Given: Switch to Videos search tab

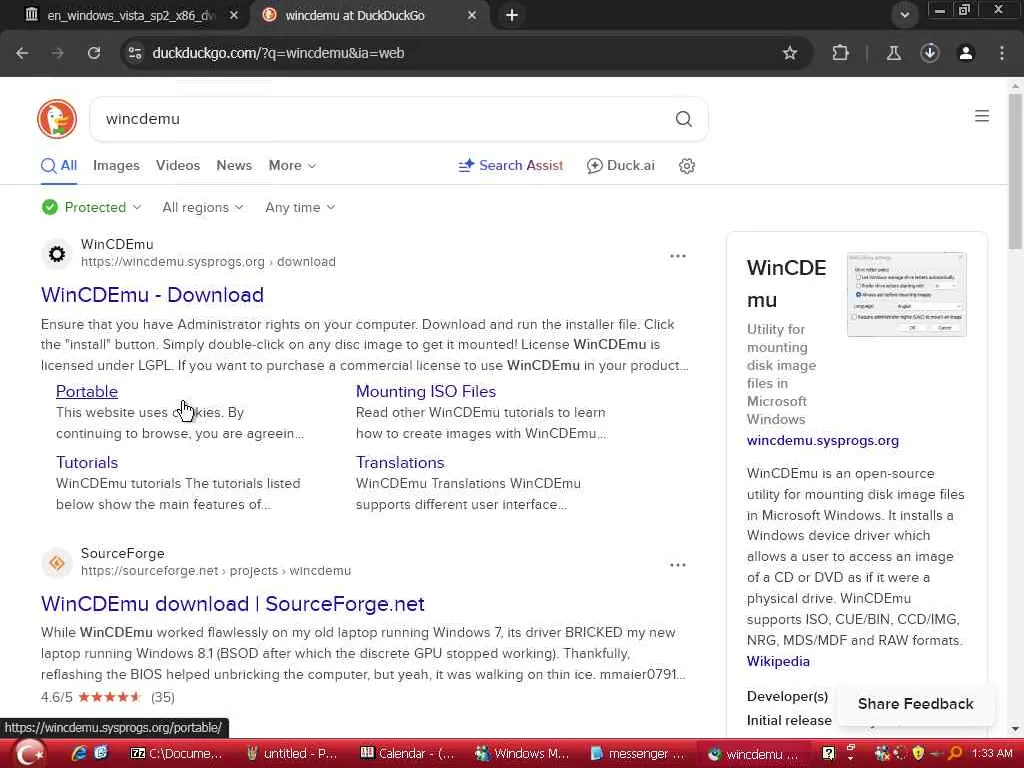Looking at the screenshot, I should point(178,166).
